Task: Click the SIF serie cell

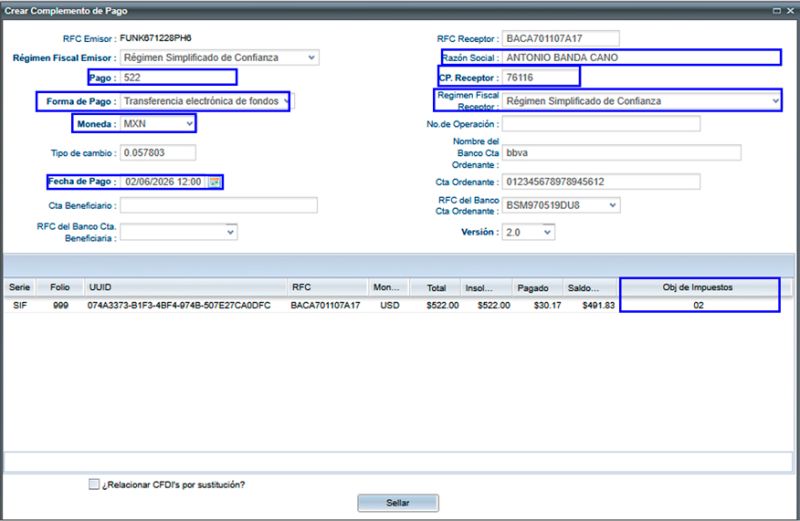Action: [x=20, y=305]
